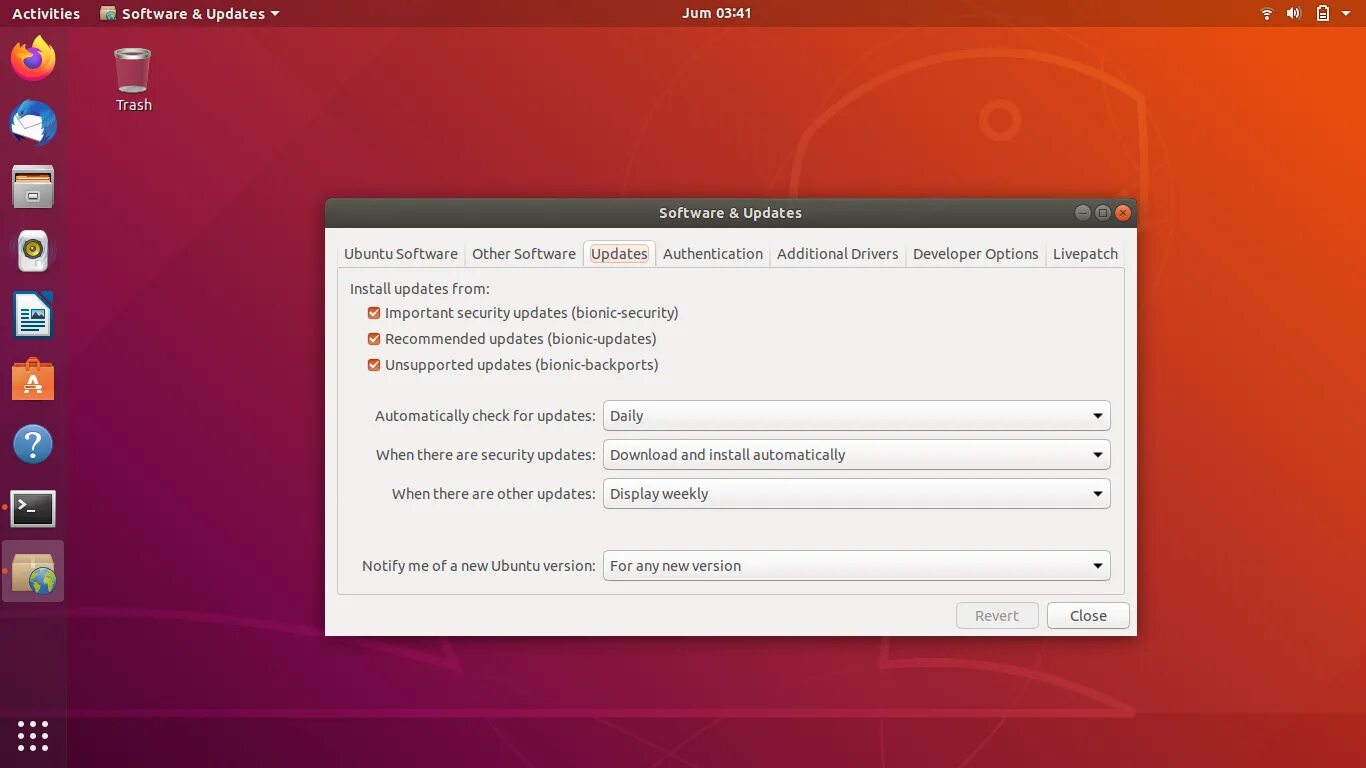Screen dimensions: 1366x768
Task: Open the Authentication tab
Action: pyautogui.click(x=713, y=254)
